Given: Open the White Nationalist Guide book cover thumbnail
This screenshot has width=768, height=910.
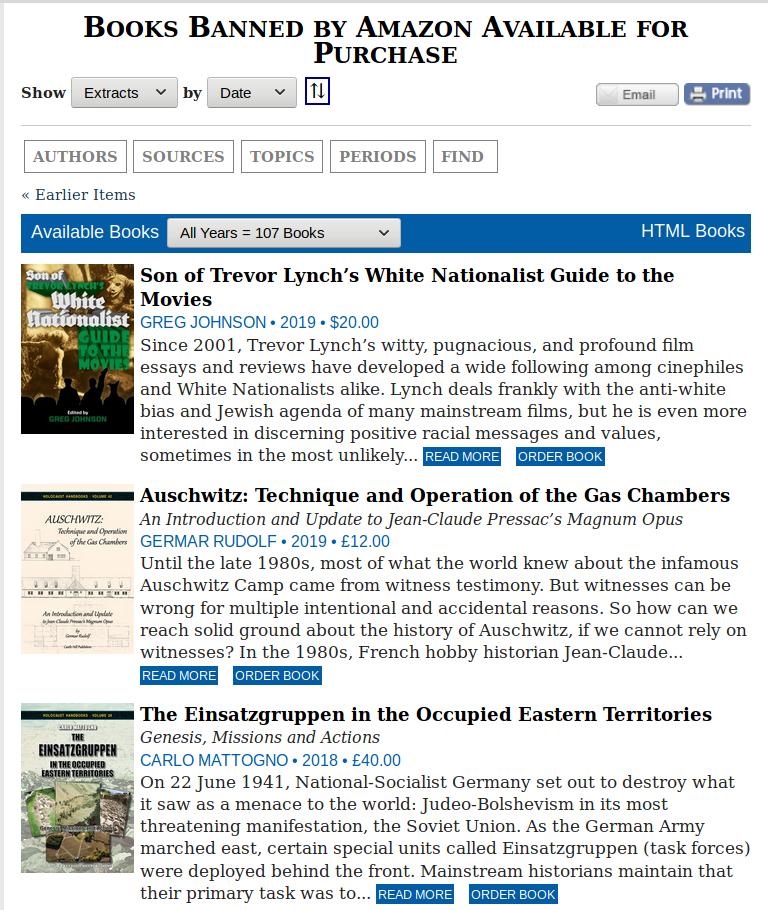Looking at the screenshot, I should click(77, 349).
